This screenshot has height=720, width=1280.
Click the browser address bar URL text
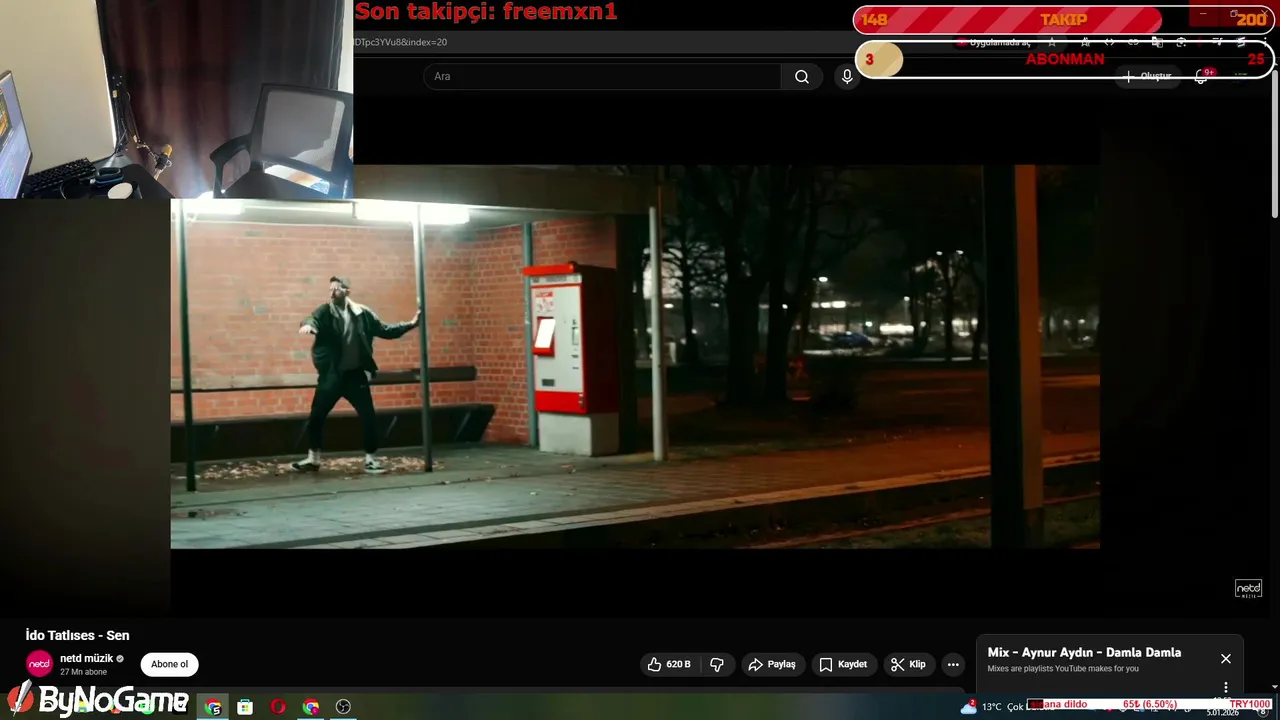[400, 42]
